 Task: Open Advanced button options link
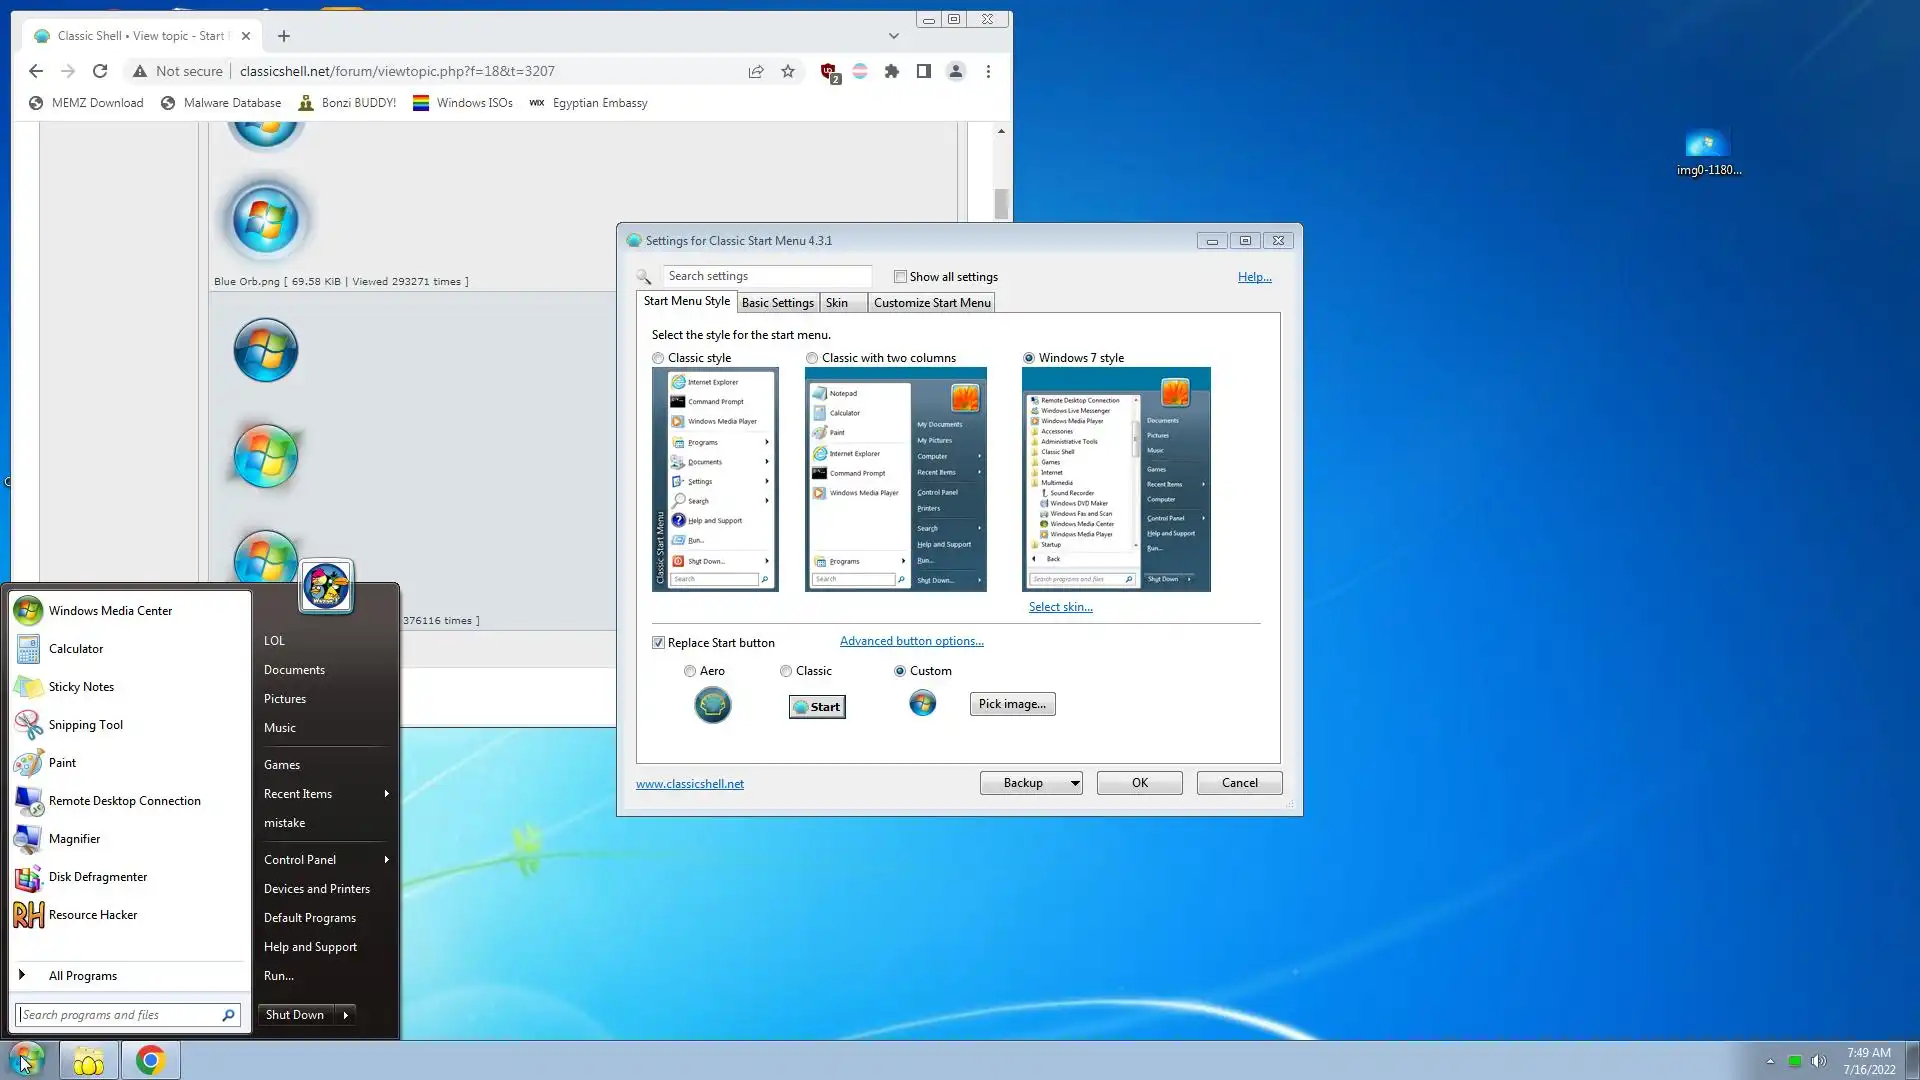pyautogui.click(x=911, y=641)
